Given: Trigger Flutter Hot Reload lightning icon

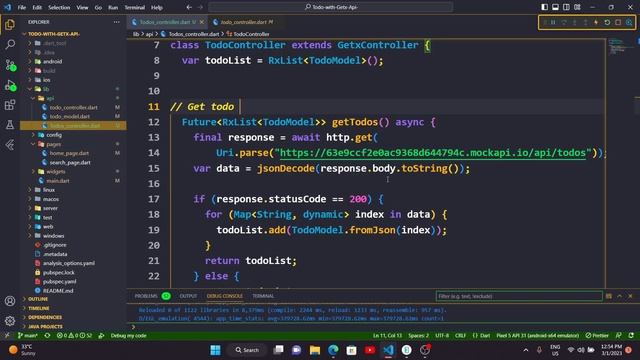Looking at the screenshot, I should 596,22.
